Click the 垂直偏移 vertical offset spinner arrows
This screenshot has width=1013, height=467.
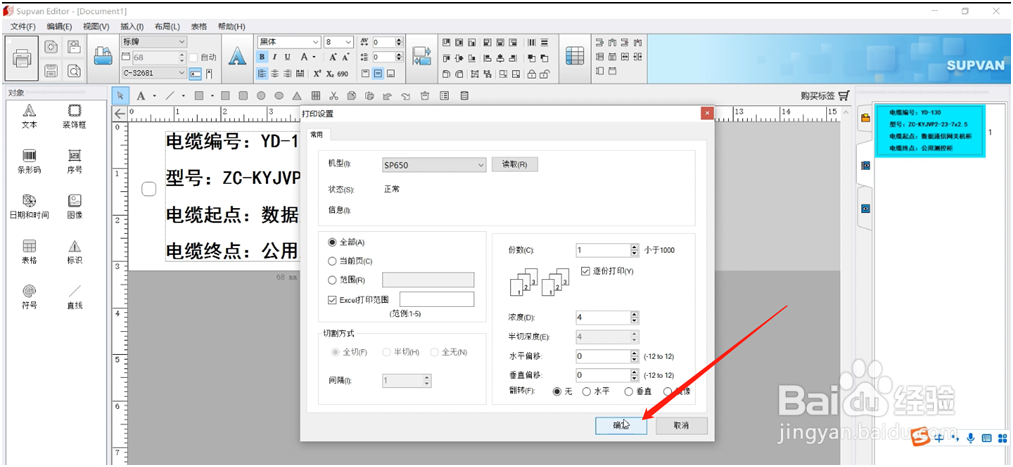634,375
